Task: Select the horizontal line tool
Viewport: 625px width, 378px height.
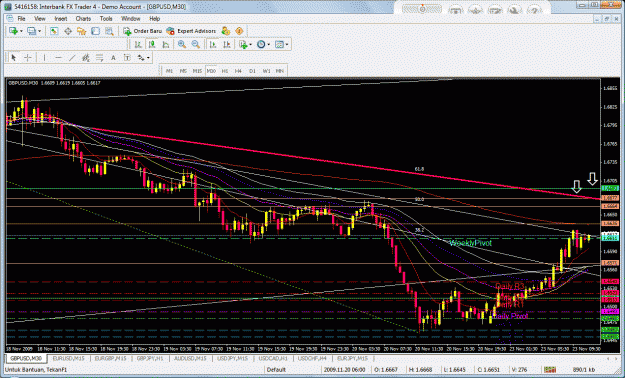Action: 58,58
